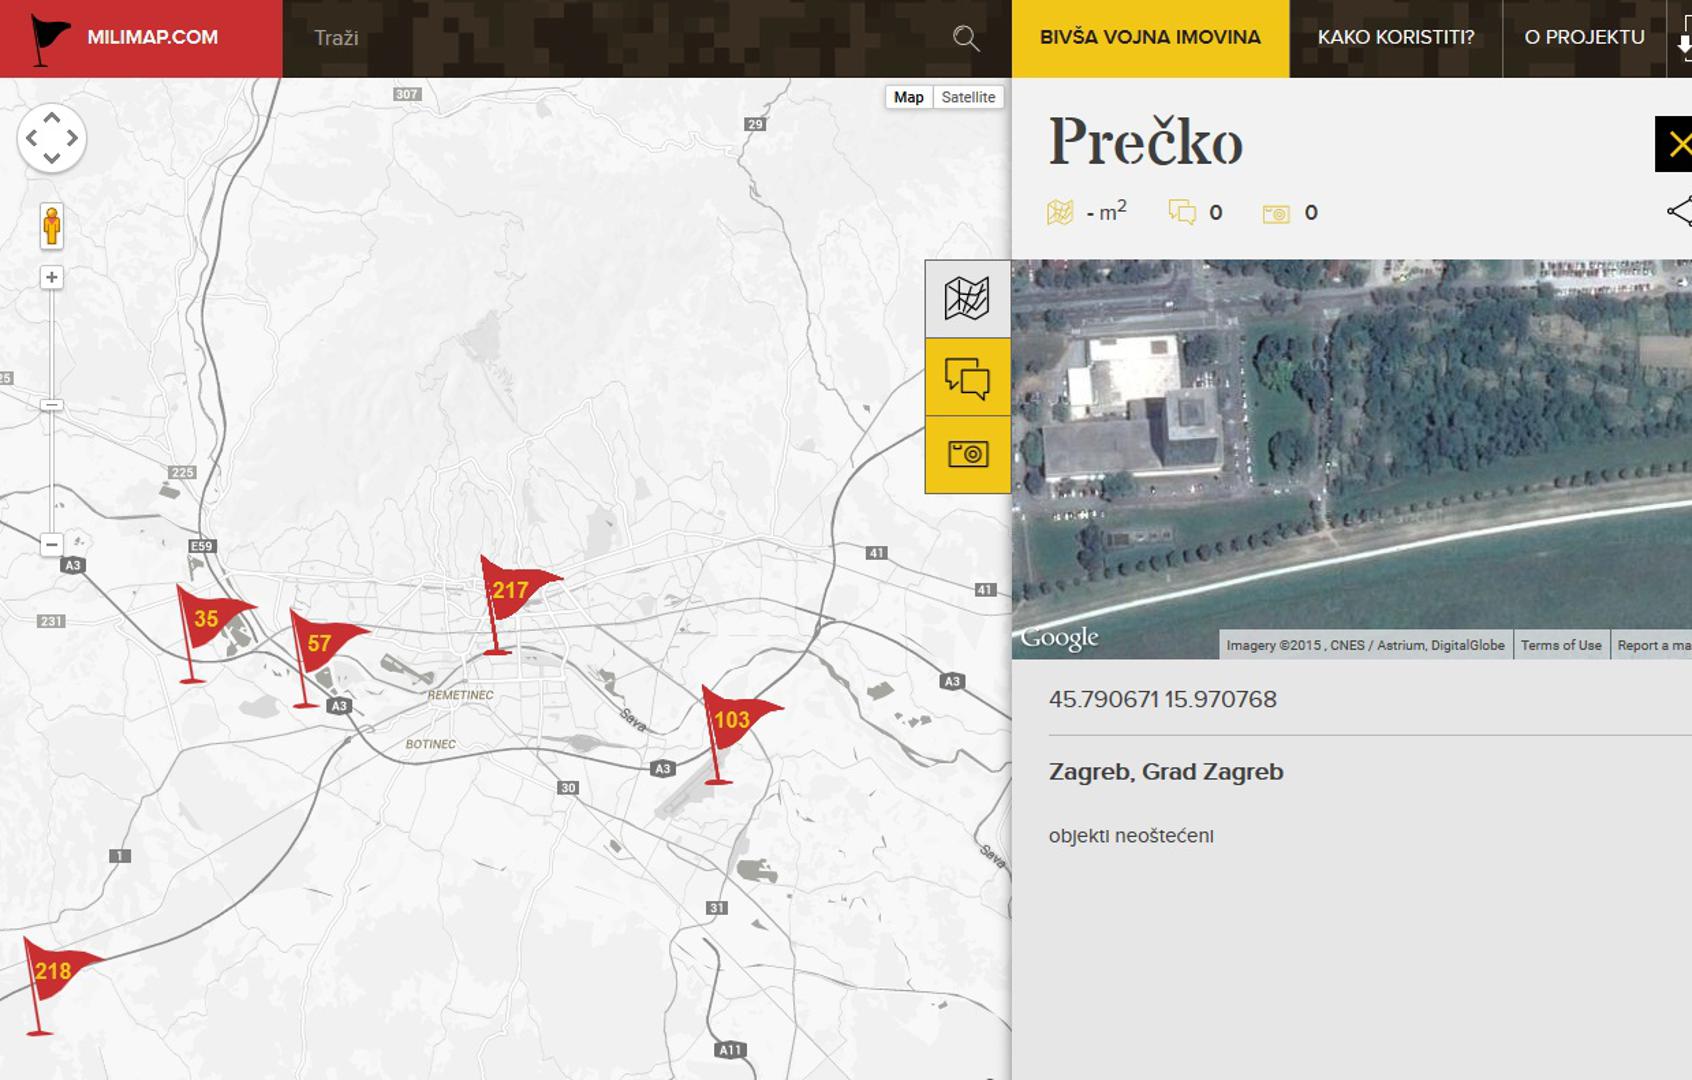Viewport: 1692px width, 1080px height.
Task: Open the Bivša vojna imovina tab
Action: (x=1150, y=38)
